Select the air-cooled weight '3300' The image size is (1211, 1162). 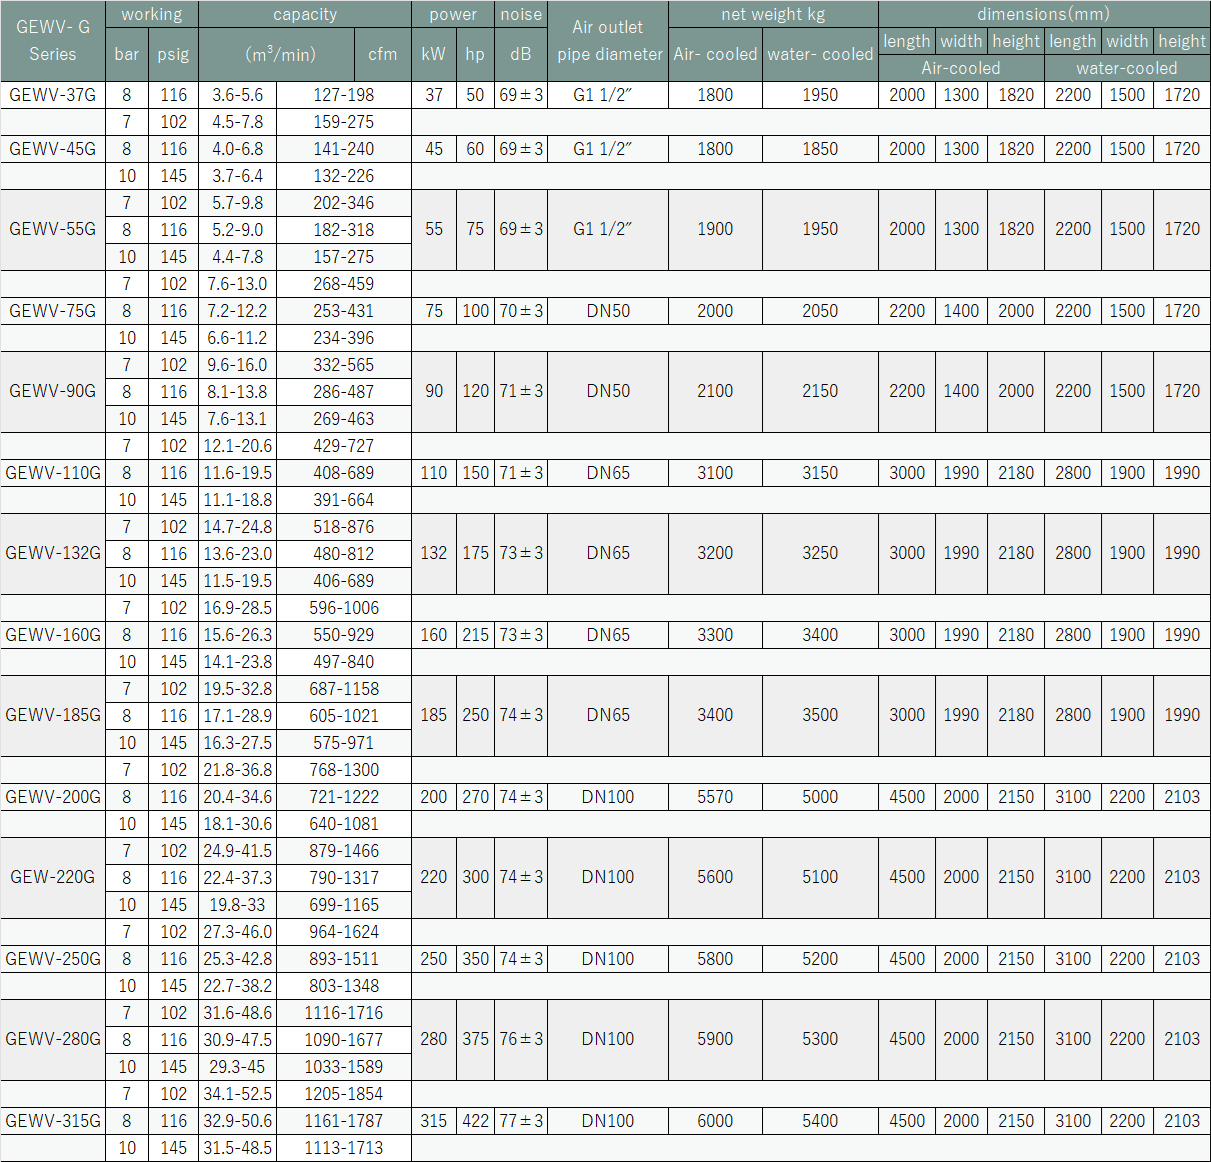(x=715, y=635)
